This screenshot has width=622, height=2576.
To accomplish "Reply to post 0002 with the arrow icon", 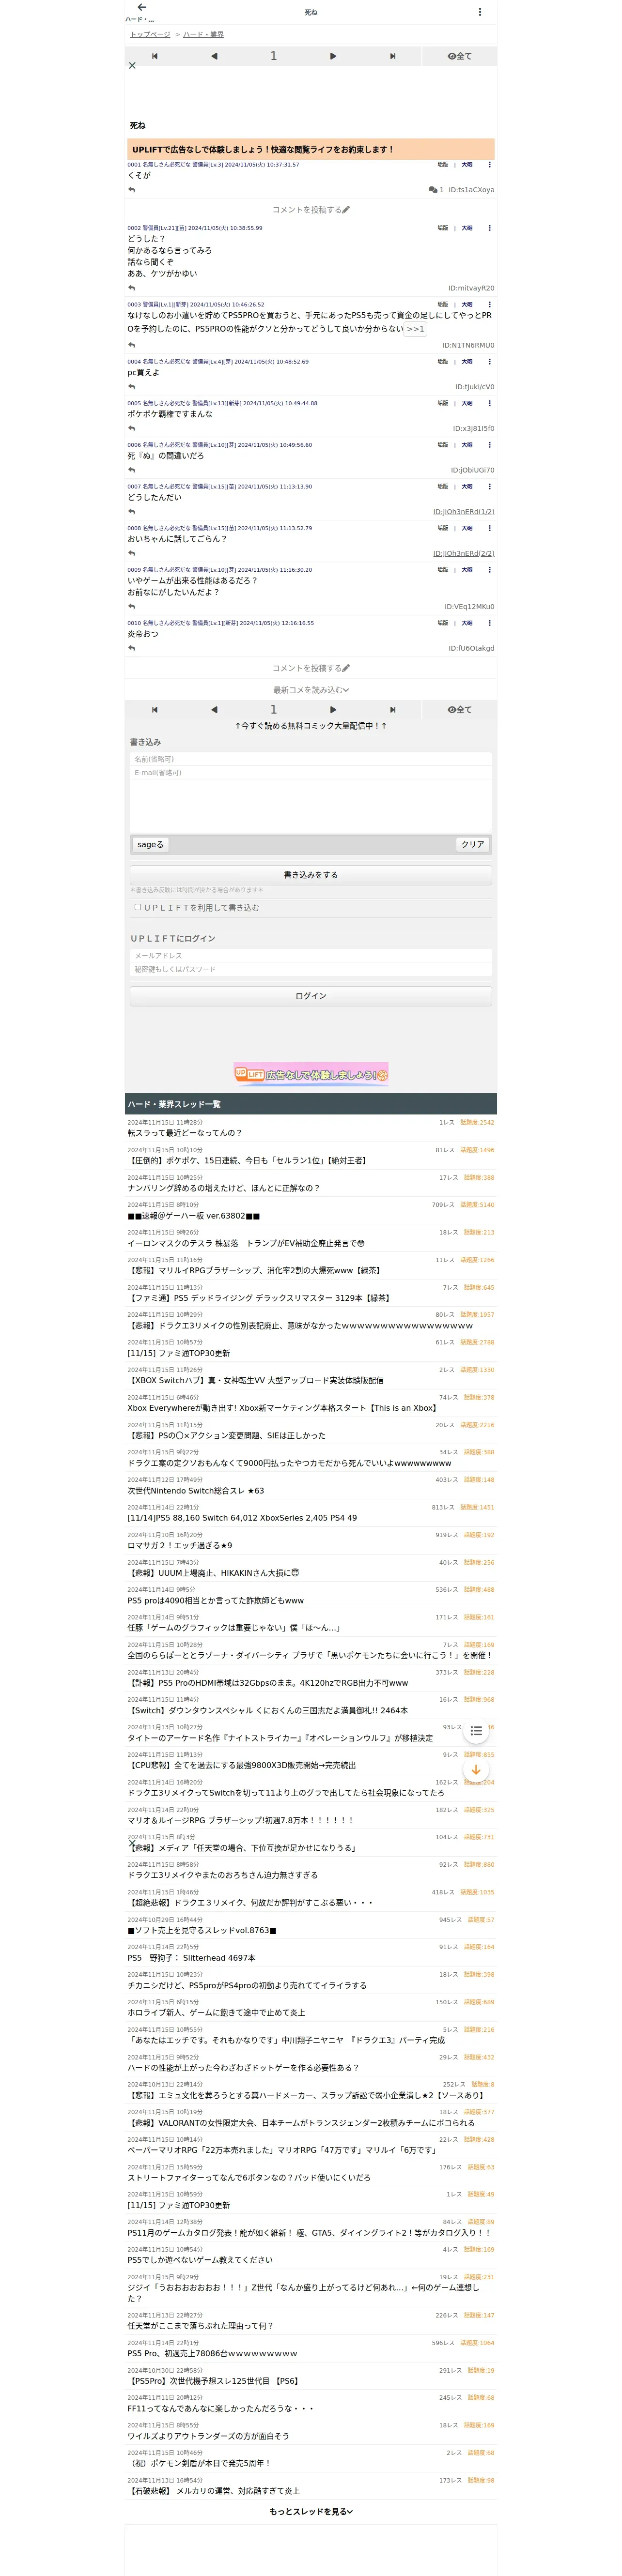I will point(131,288).
